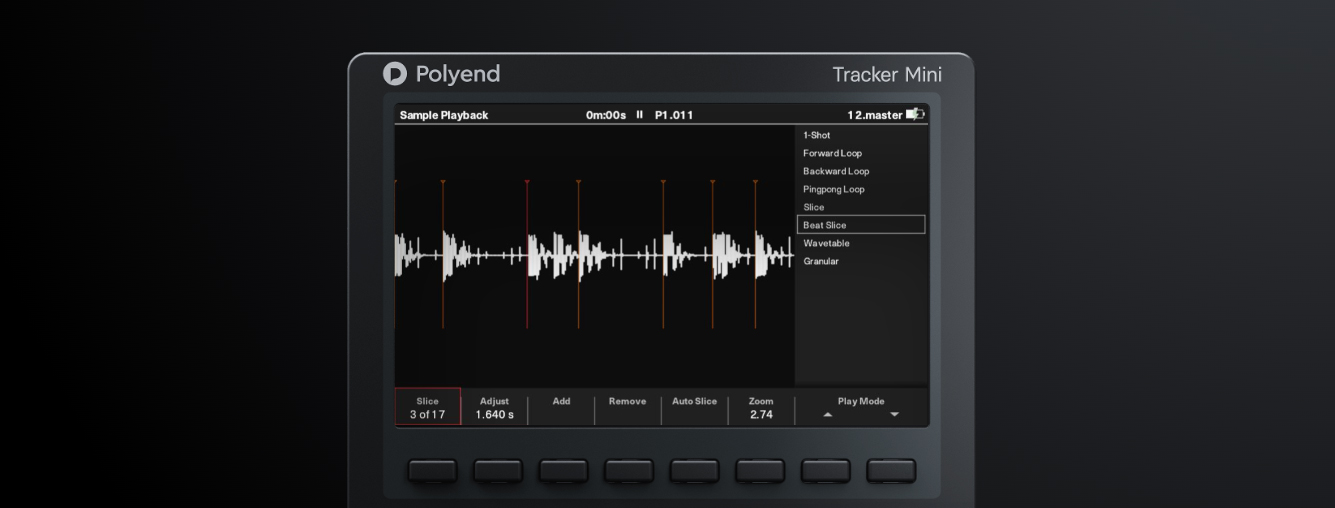Click the hardware button under the Zoom label
This screenshot has width=1335, height=508.
tap(760, 471)
